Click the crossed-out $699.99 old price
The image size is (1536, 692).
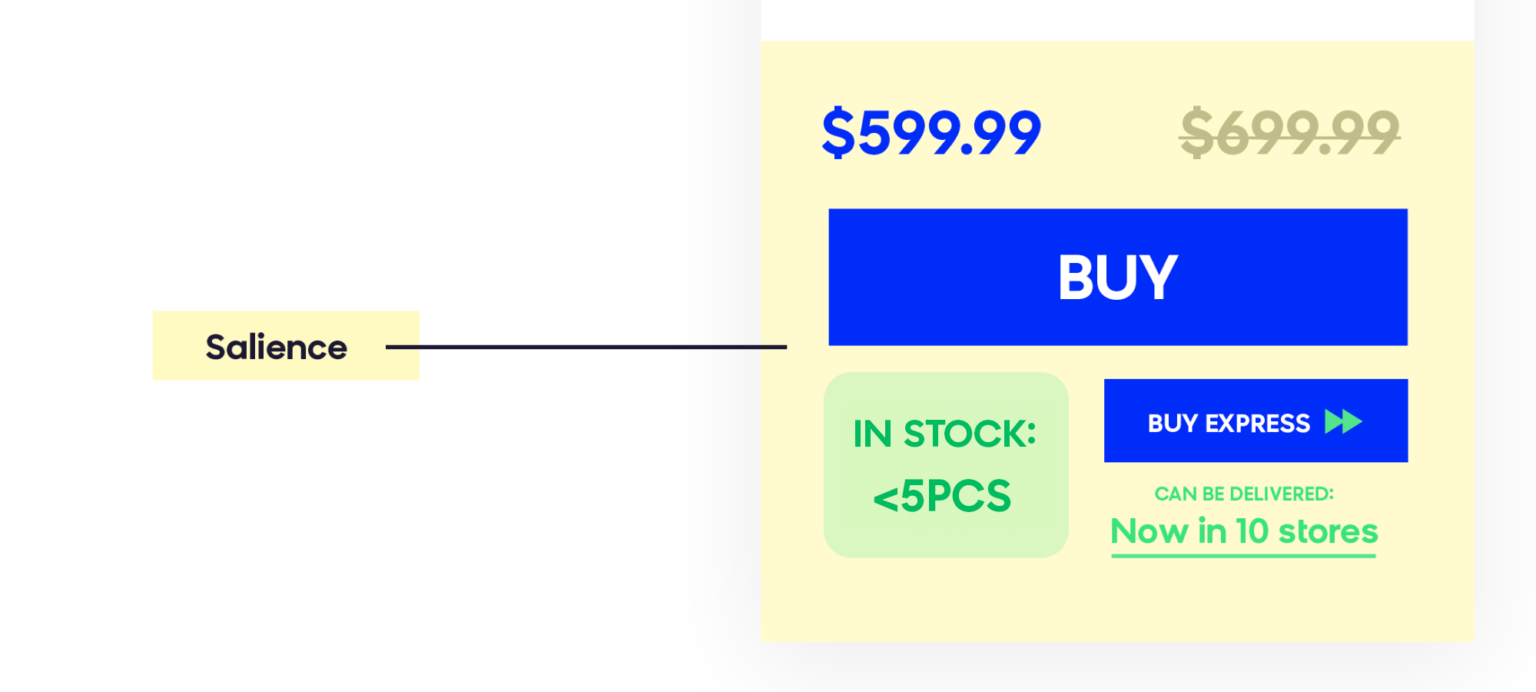coord(1290,133)
